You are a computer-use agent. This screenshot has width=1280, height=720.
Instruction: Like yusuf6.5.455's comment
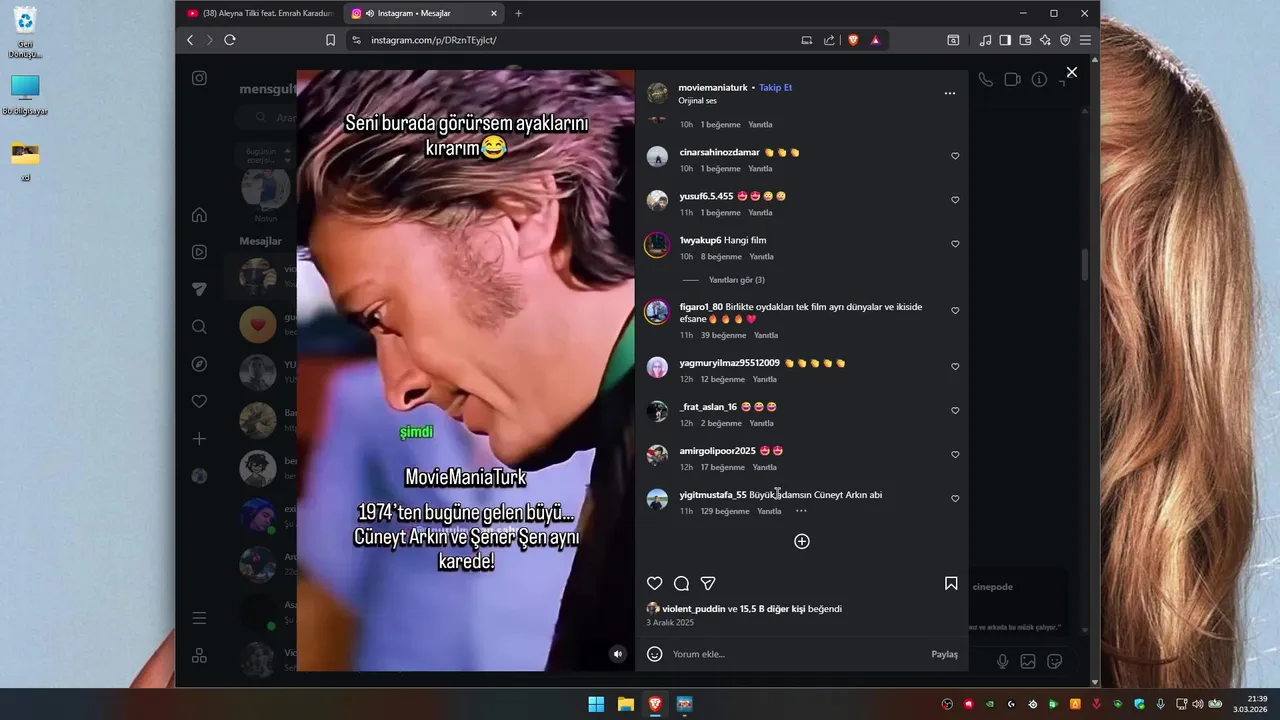[x=955, y=200]
